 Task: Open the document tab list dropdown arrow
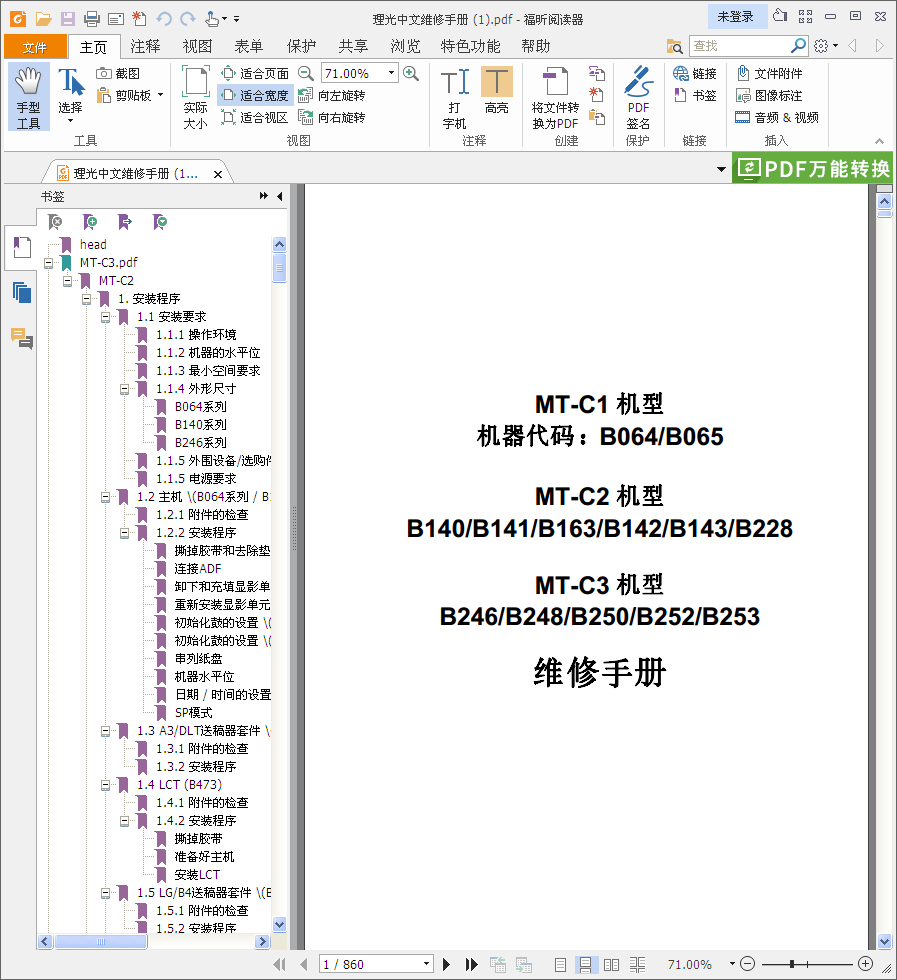click(x=721, y=169)
